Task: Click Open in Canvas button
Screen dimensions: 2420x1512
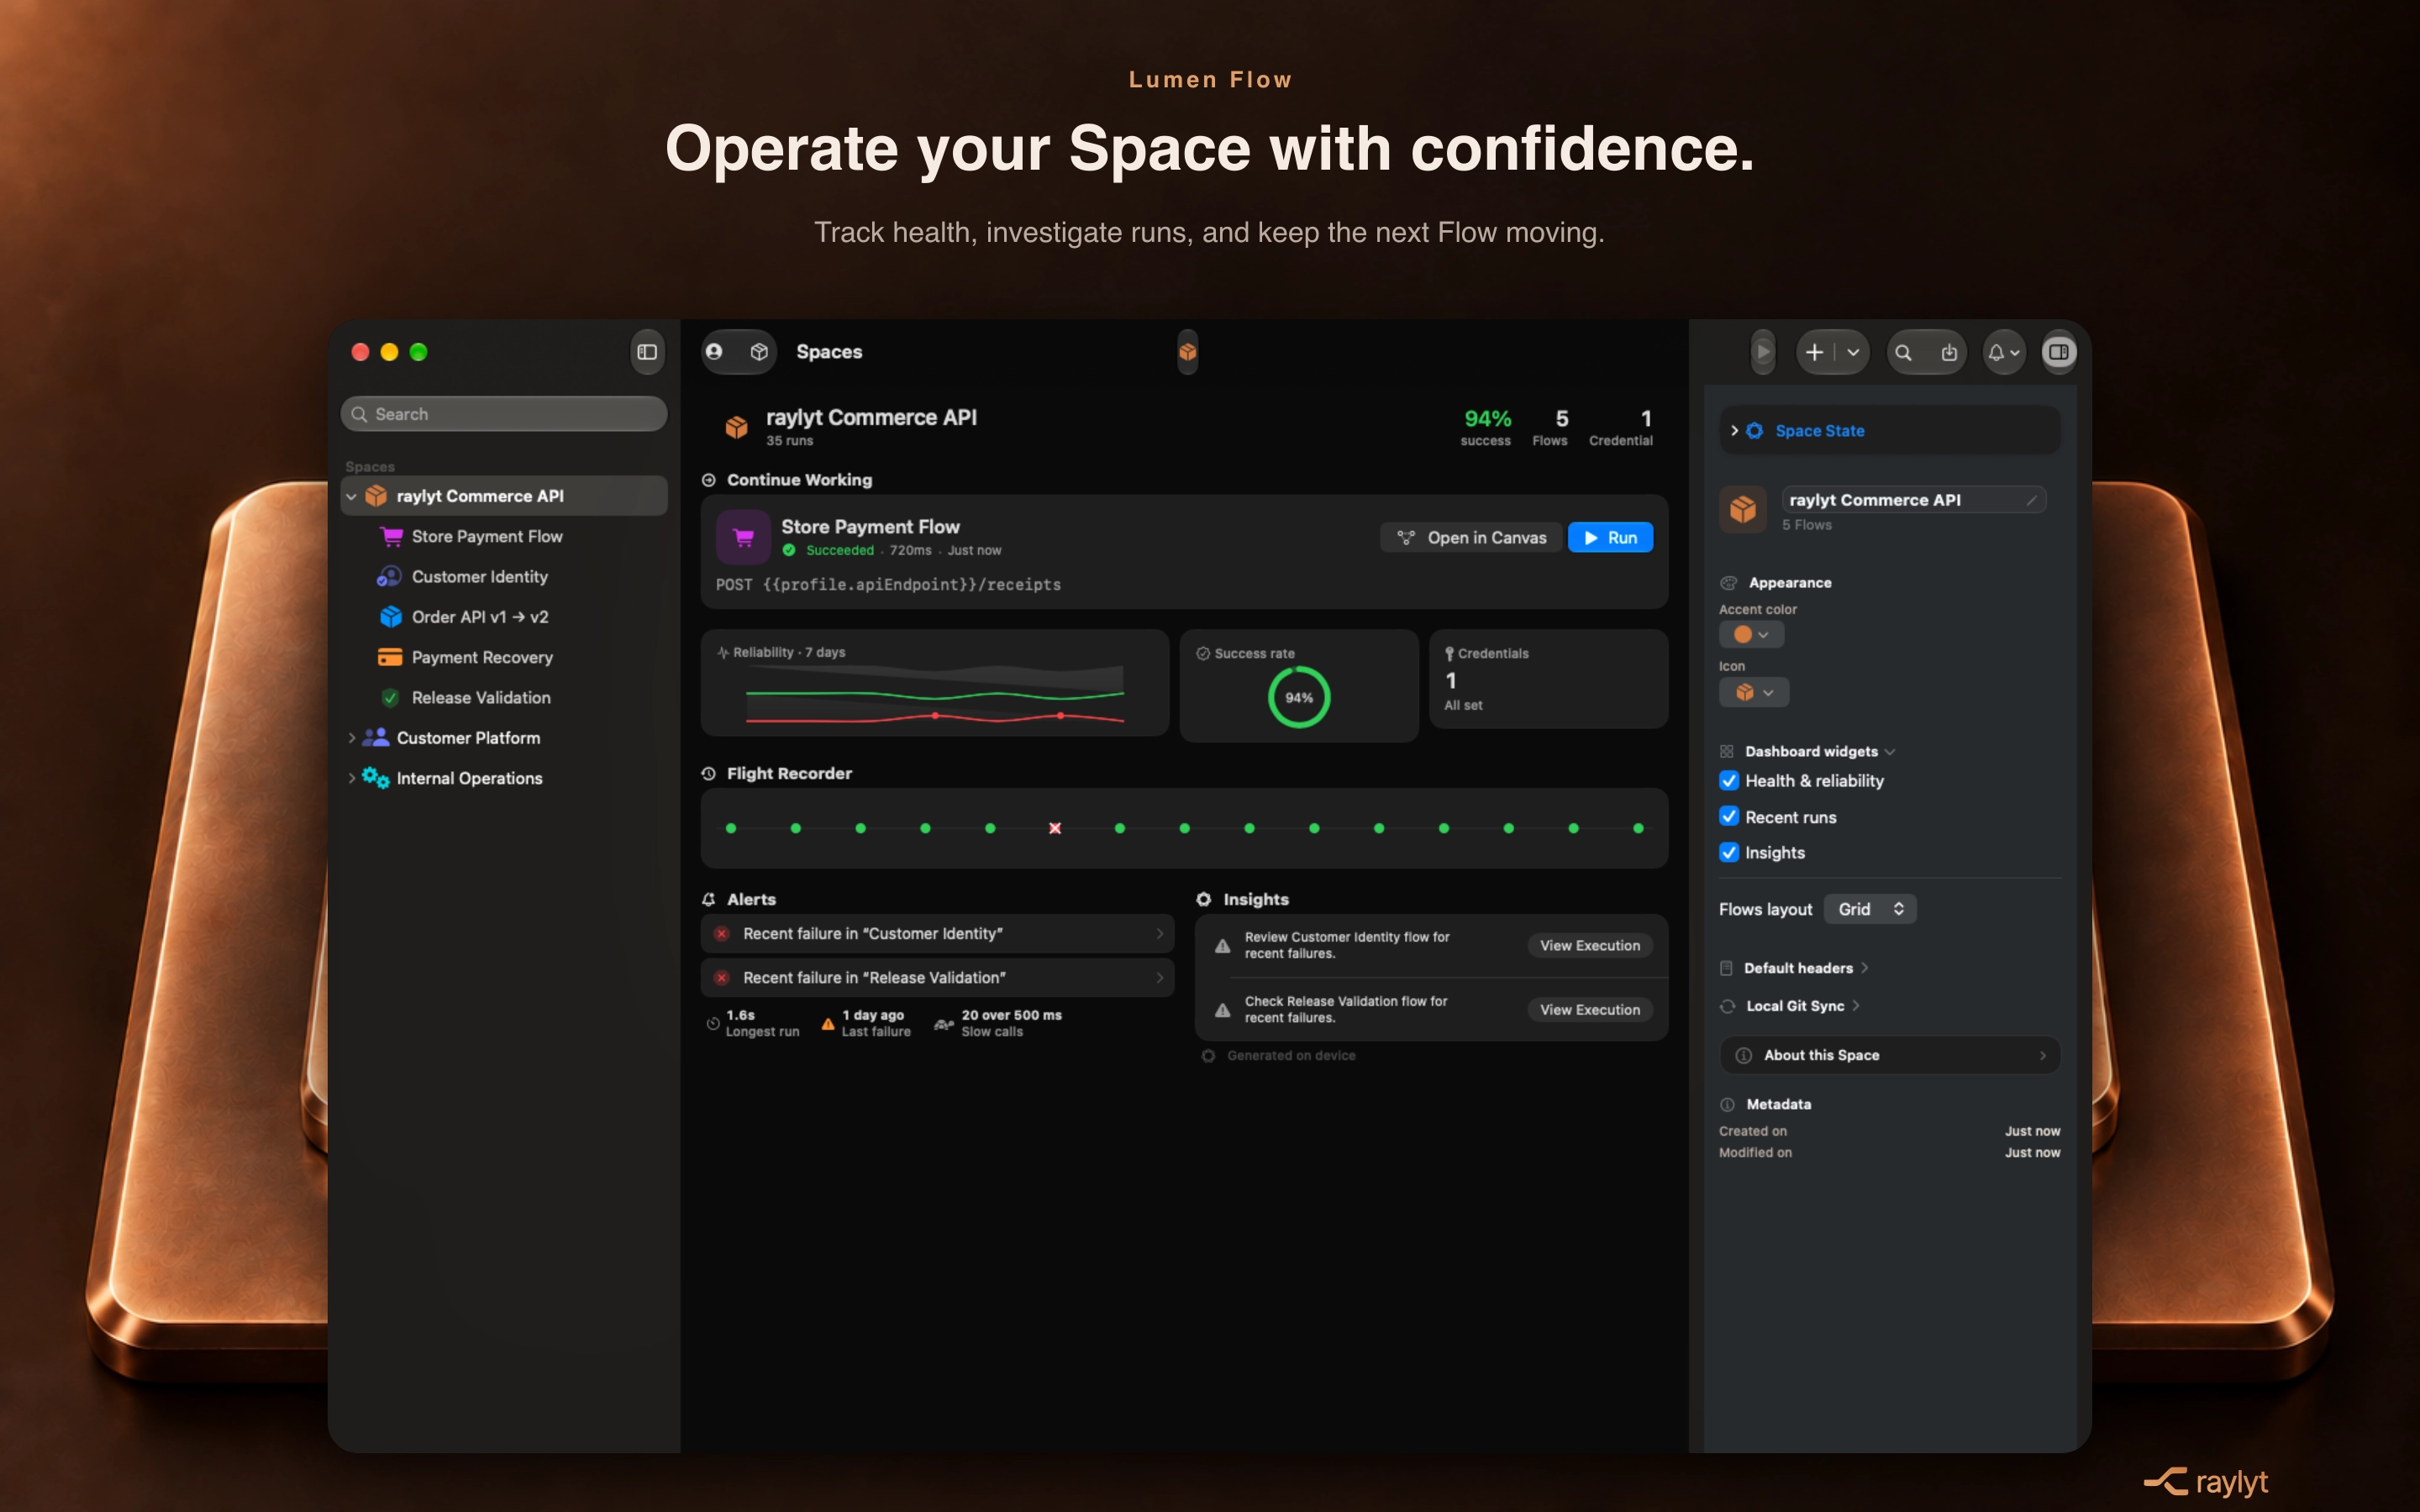Action: [x=1471, y=538]
